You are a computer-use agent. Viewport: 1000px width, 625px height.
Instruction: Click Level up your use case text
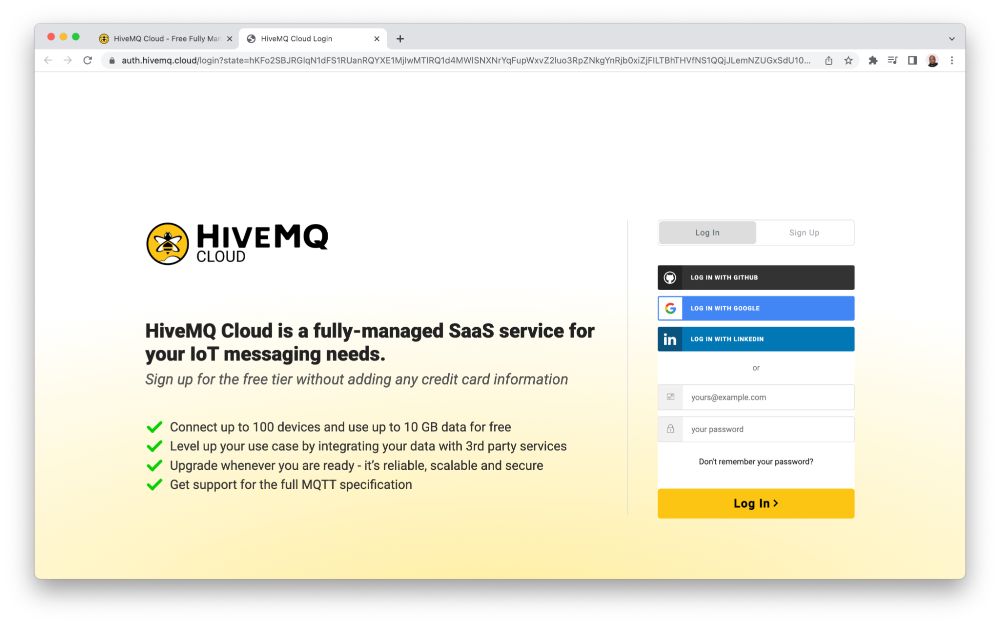point(368,446)
